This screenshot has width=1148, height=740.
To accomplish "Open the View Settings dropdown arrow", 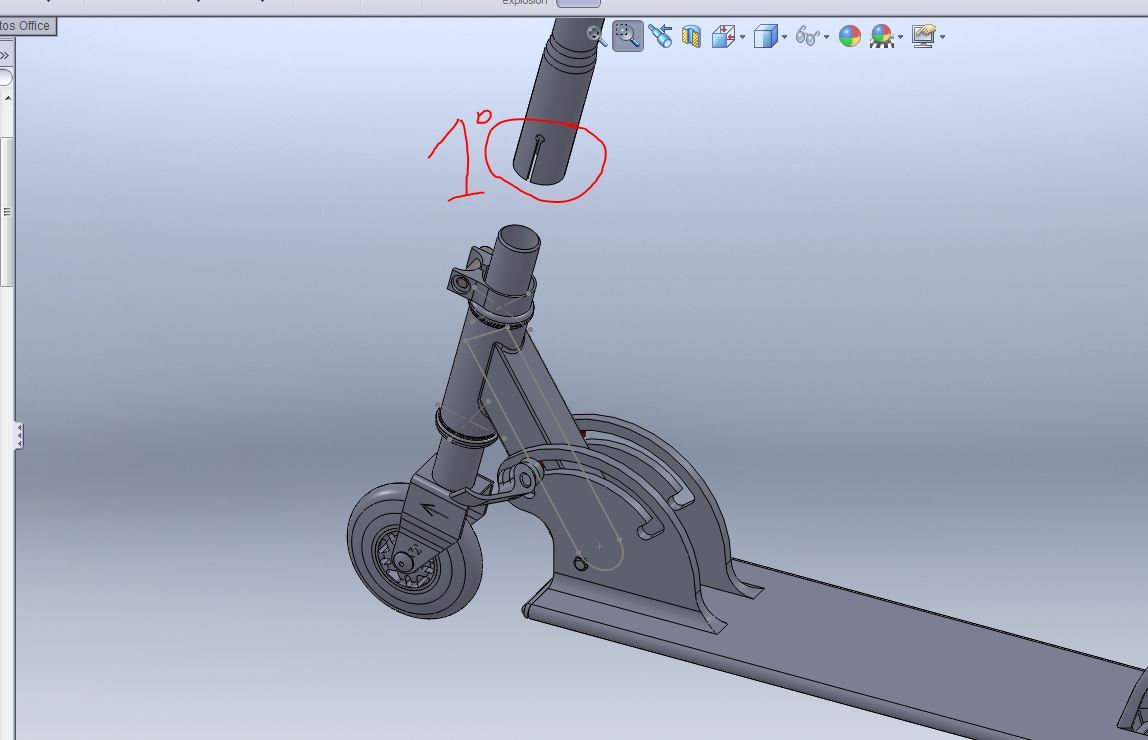I will tap(942, 37).
